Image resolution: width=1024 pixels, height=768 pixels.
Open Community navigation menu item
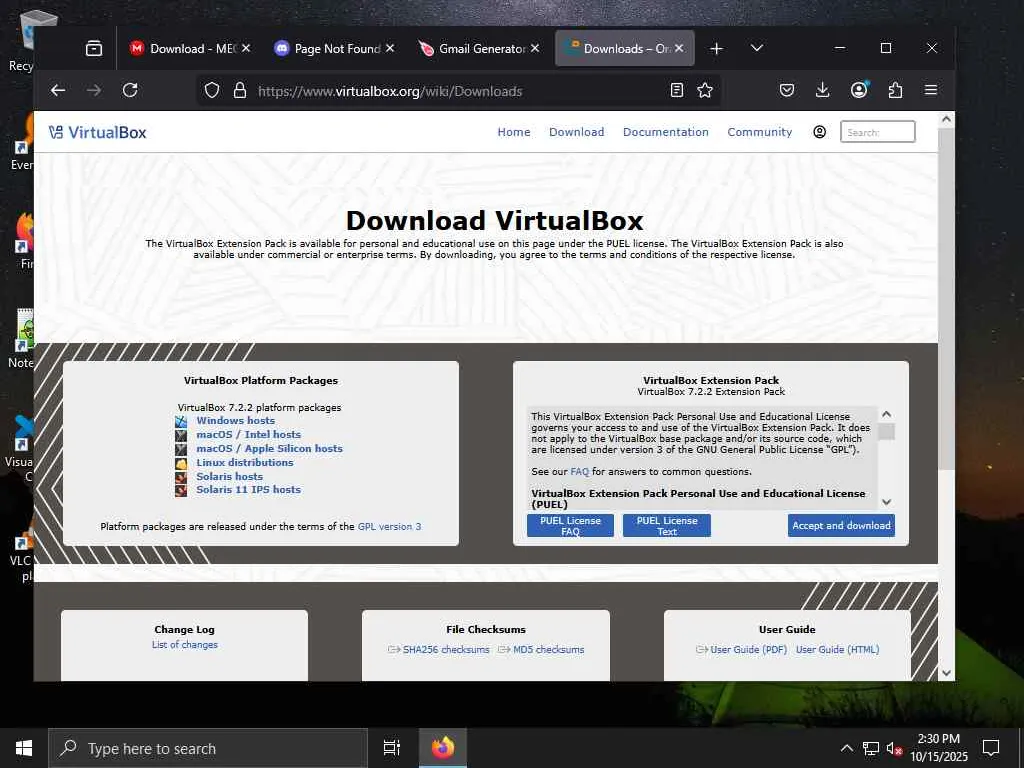point(760,132)
